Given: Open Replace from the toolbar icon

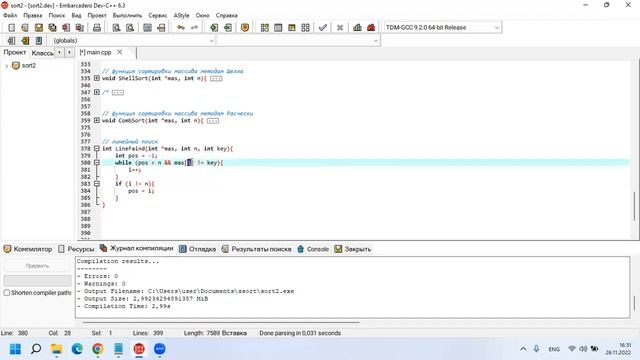Looking at the screenshot, I should tap(130, 27).
